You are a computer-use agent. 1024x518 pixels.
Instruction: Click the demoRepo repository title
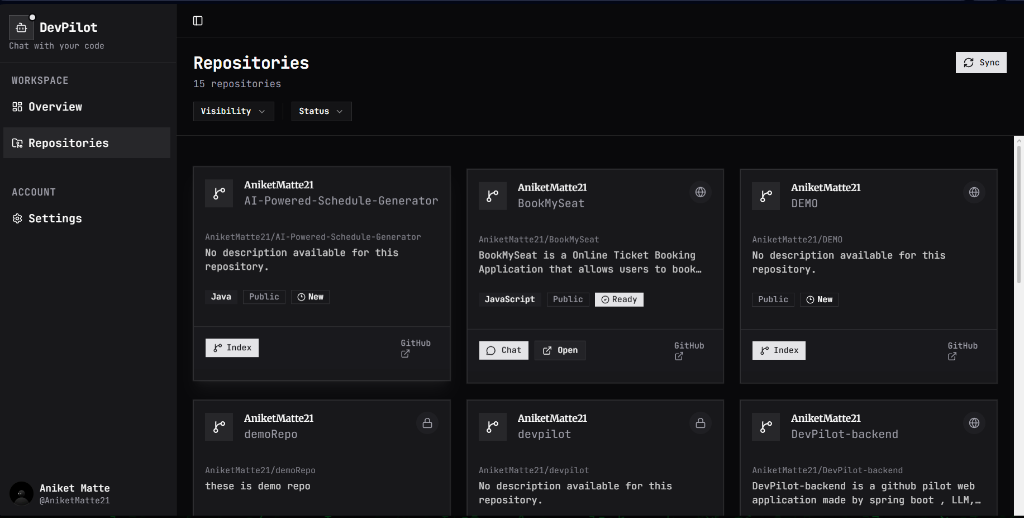pos(270,434)
